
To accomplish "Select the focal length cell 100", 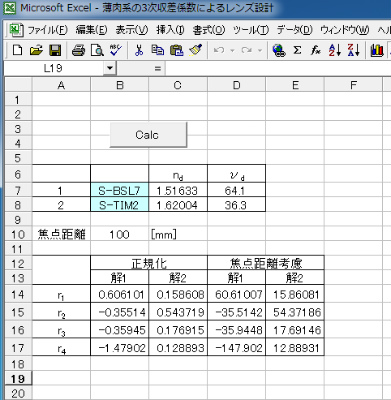I will point(120,234).
